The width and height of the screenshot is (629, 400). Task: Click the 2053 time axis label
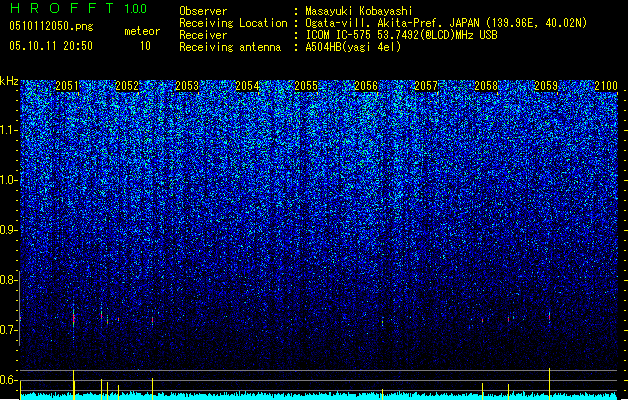click(x=187, y=86)
